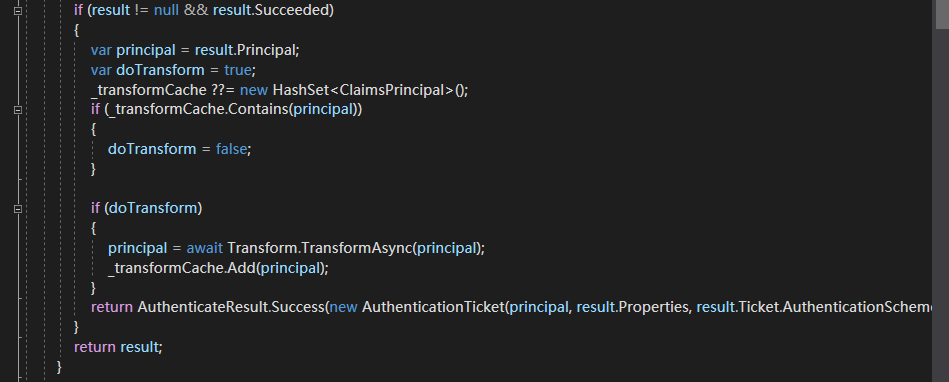Collapse the 'if (doTransform)' code block
This screenshot has width=949, height=382.
pos(18,209)
